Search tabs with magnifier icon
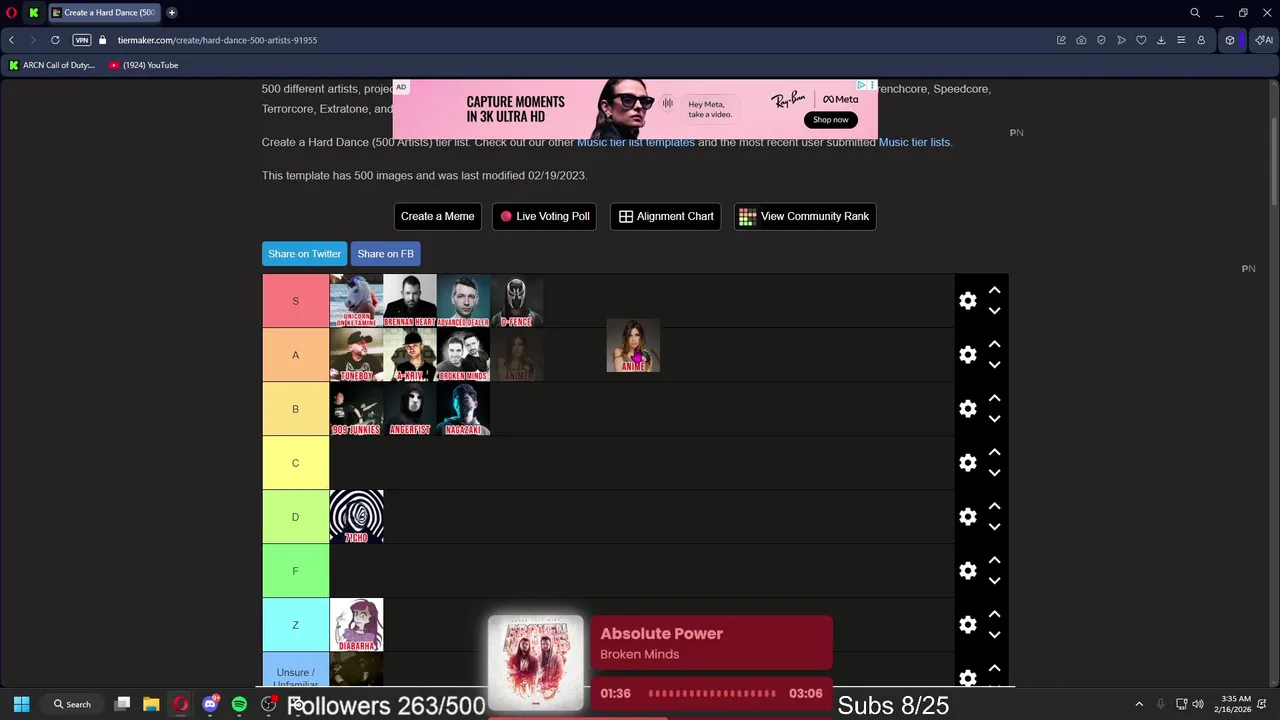 click(x=1194, y=13)
